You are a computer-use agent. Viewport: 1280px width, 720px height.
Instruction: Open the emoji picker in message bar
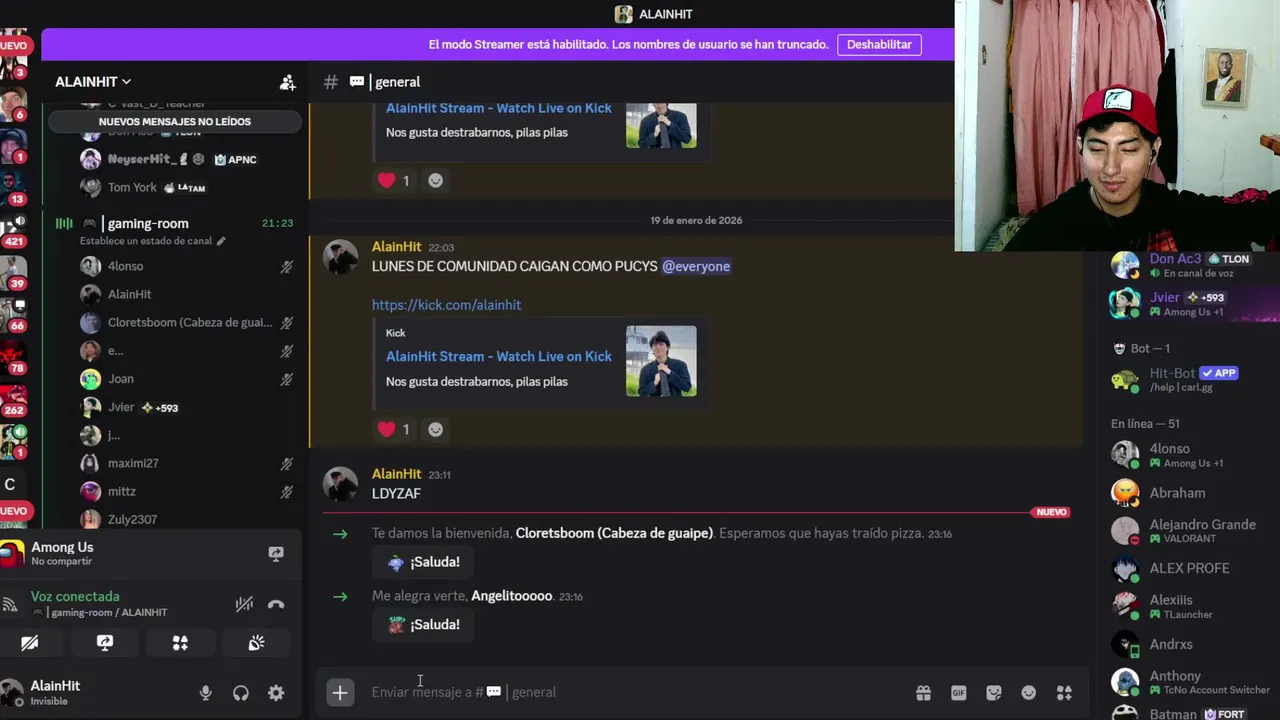[1028, 693]
